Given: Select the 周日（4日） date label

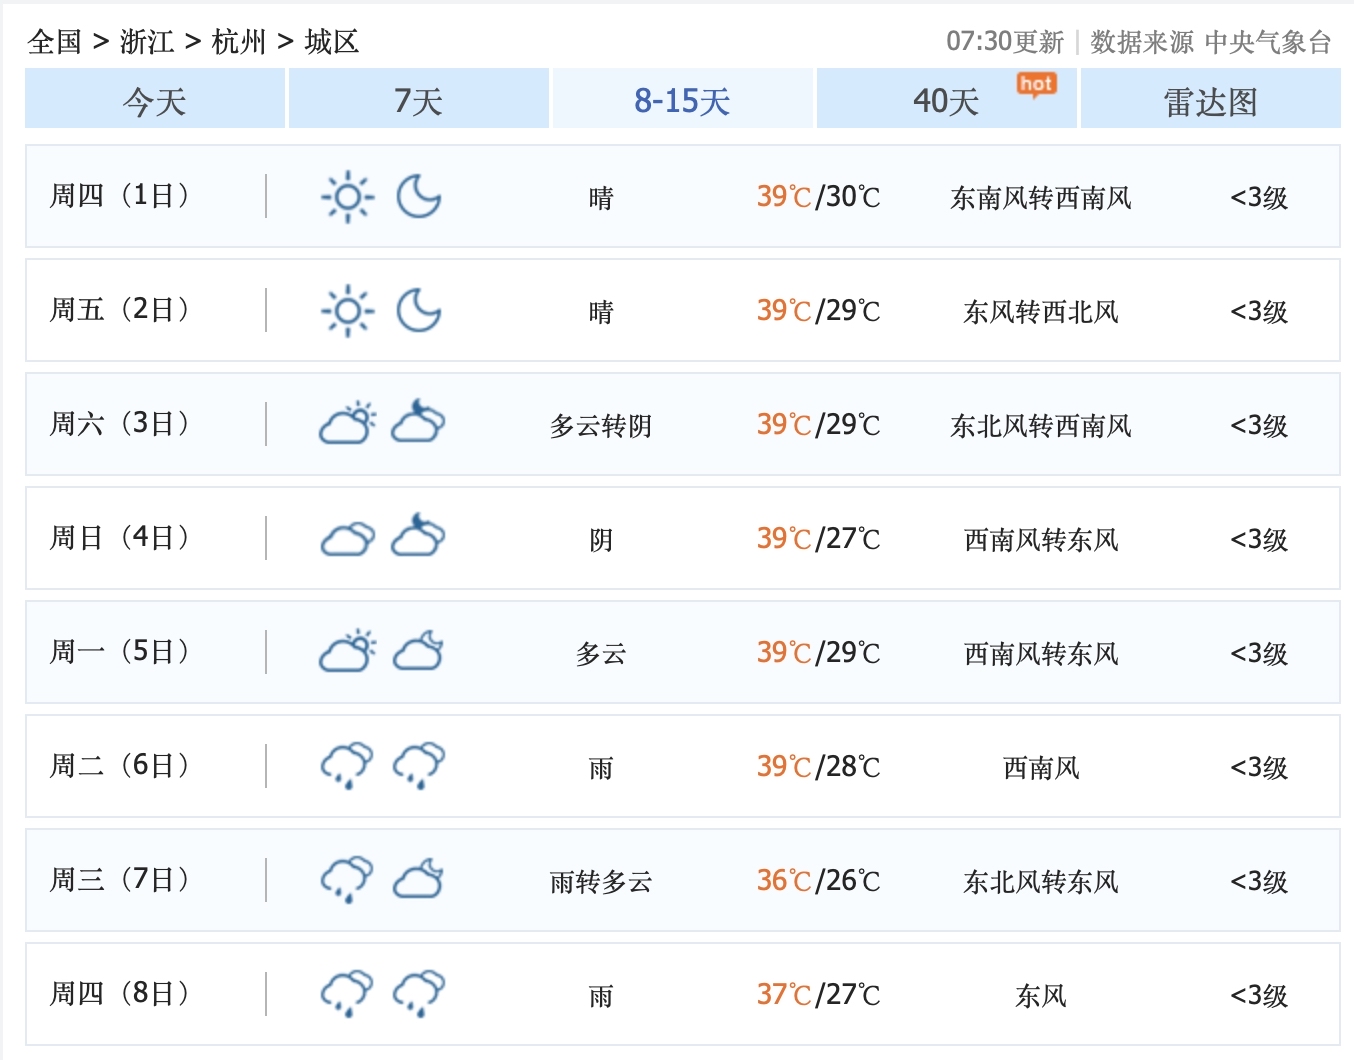Looking at the screenshot, I should coord(119,538).
